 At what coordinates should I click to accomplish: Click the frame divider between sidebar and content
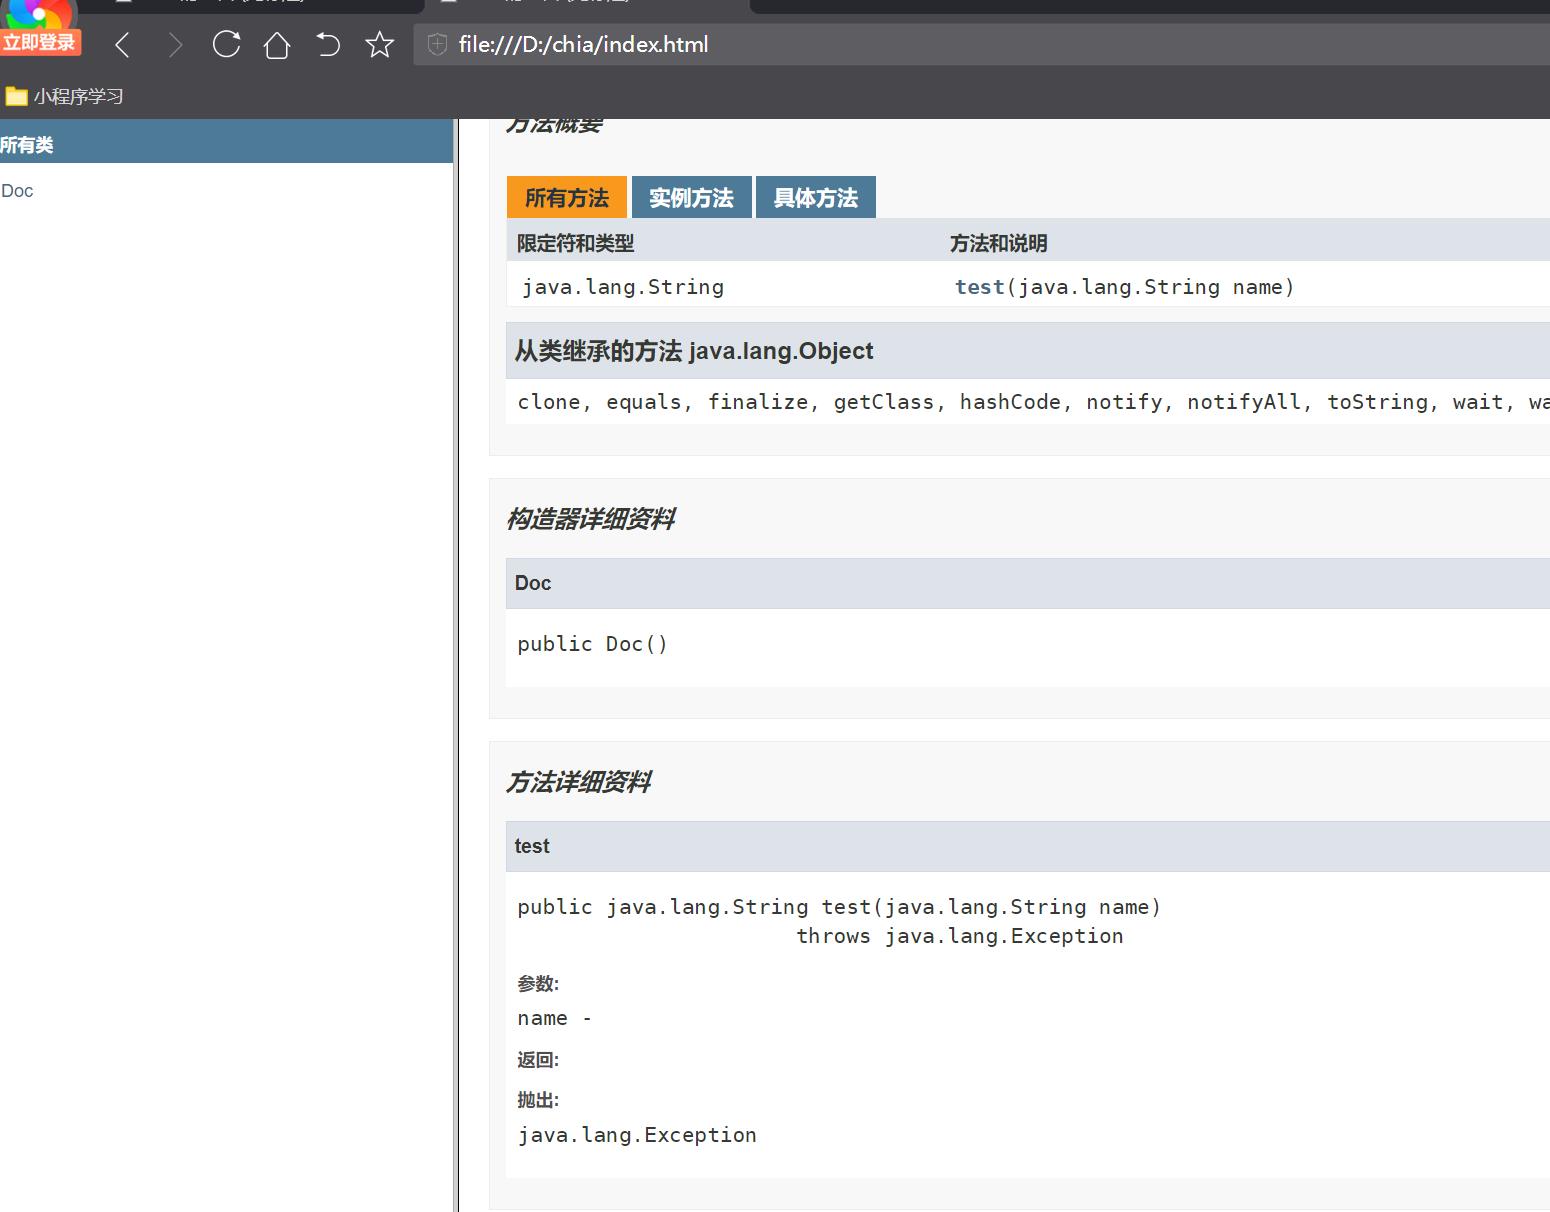pyautogui.click(x=456, y=665)
